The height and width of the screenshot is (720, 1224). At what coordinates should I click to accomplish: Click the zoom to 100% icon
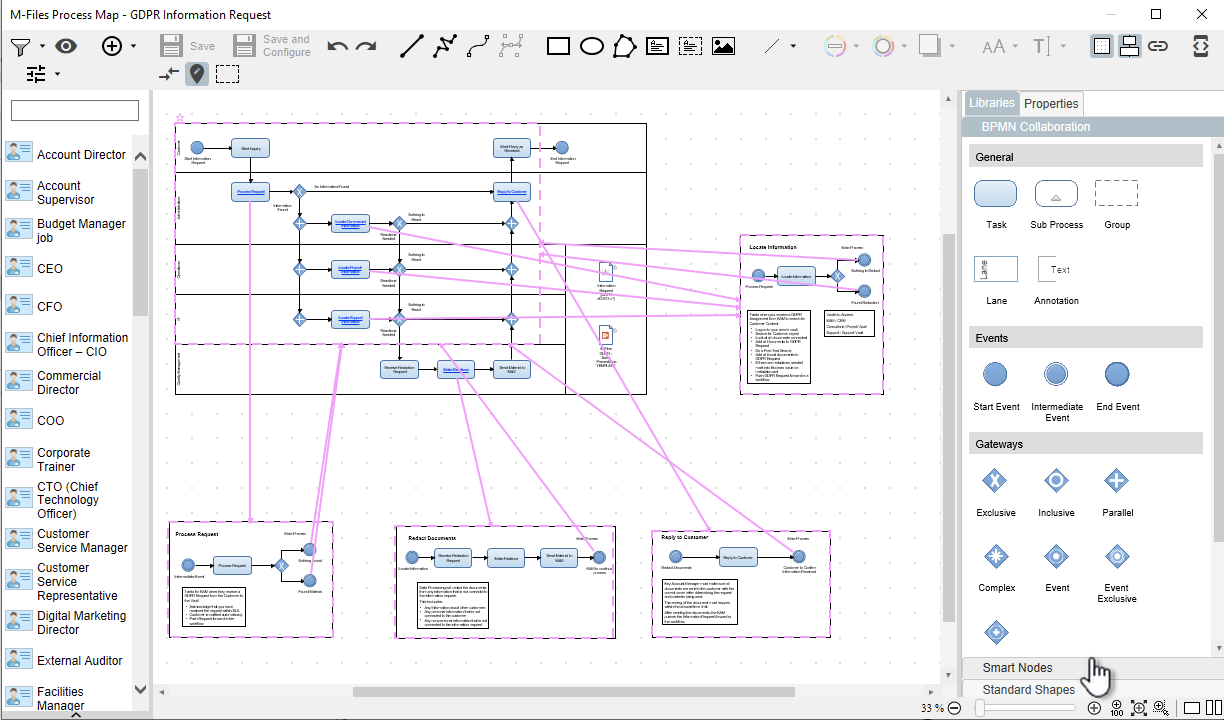pos(1116,708)
